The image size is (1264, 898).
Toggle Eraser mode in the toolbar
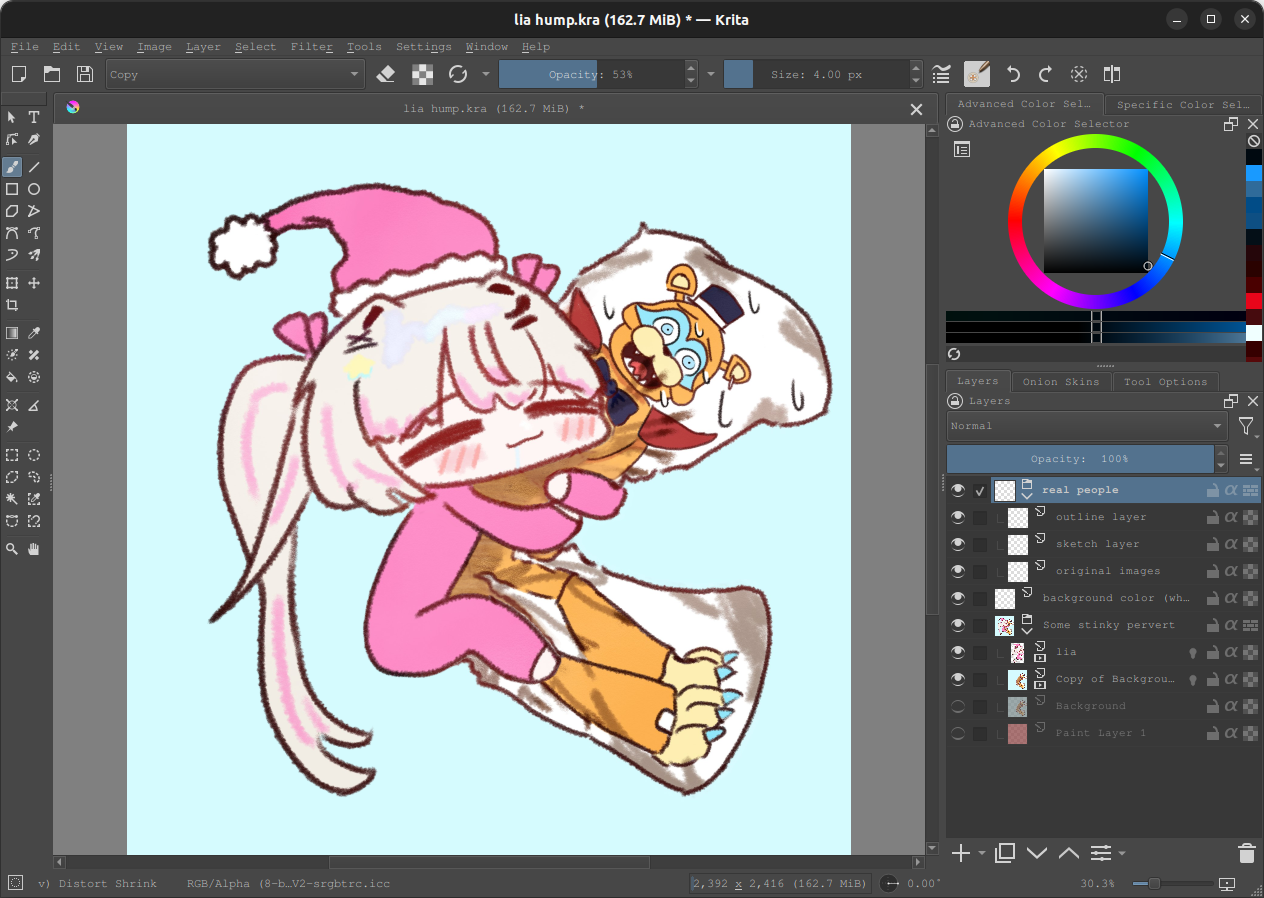coord(386,74)
